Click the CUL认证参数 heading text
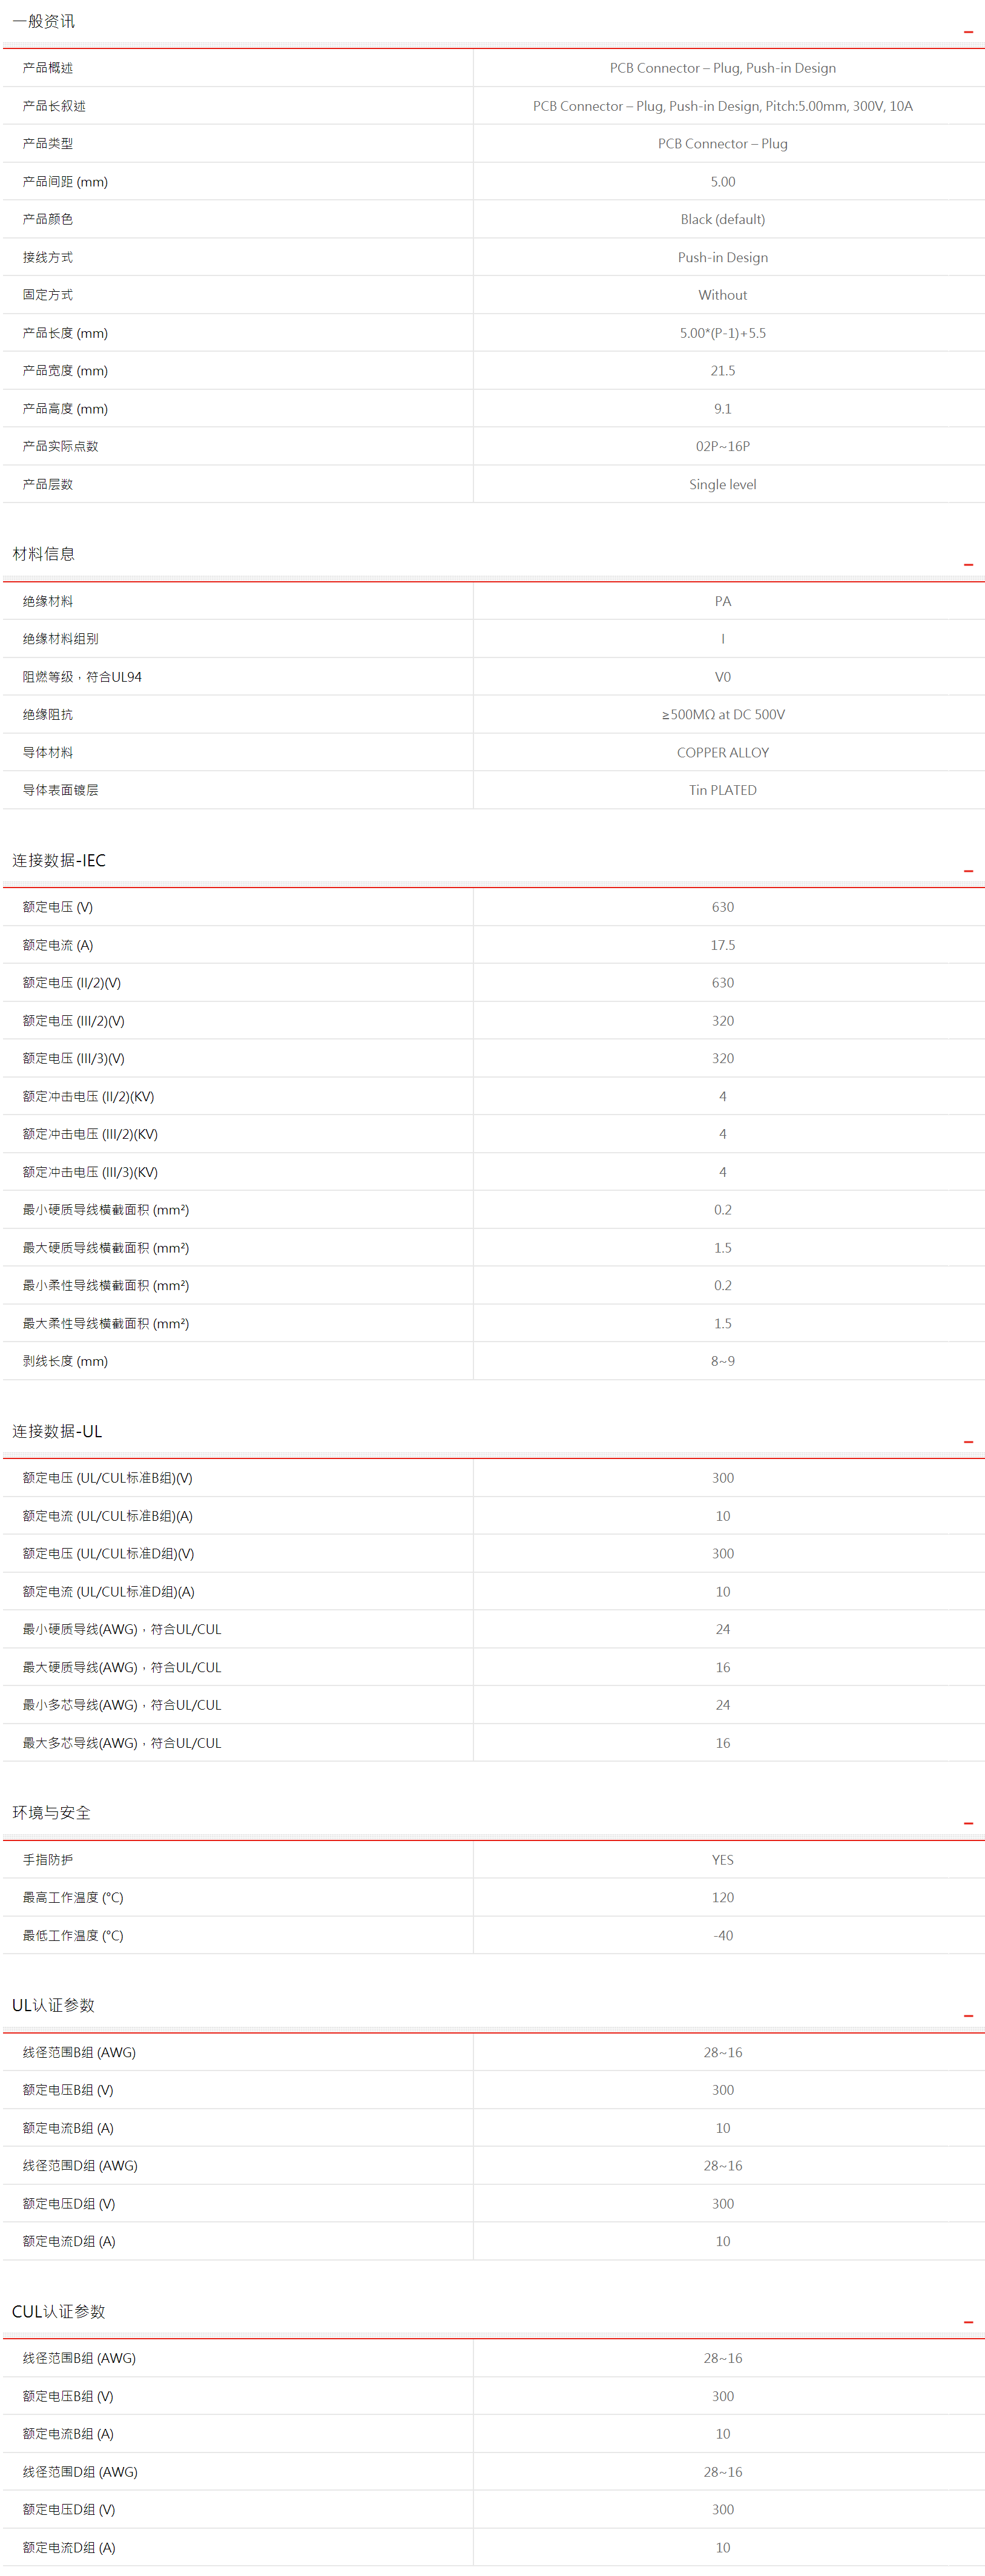 pos(58,2311)
